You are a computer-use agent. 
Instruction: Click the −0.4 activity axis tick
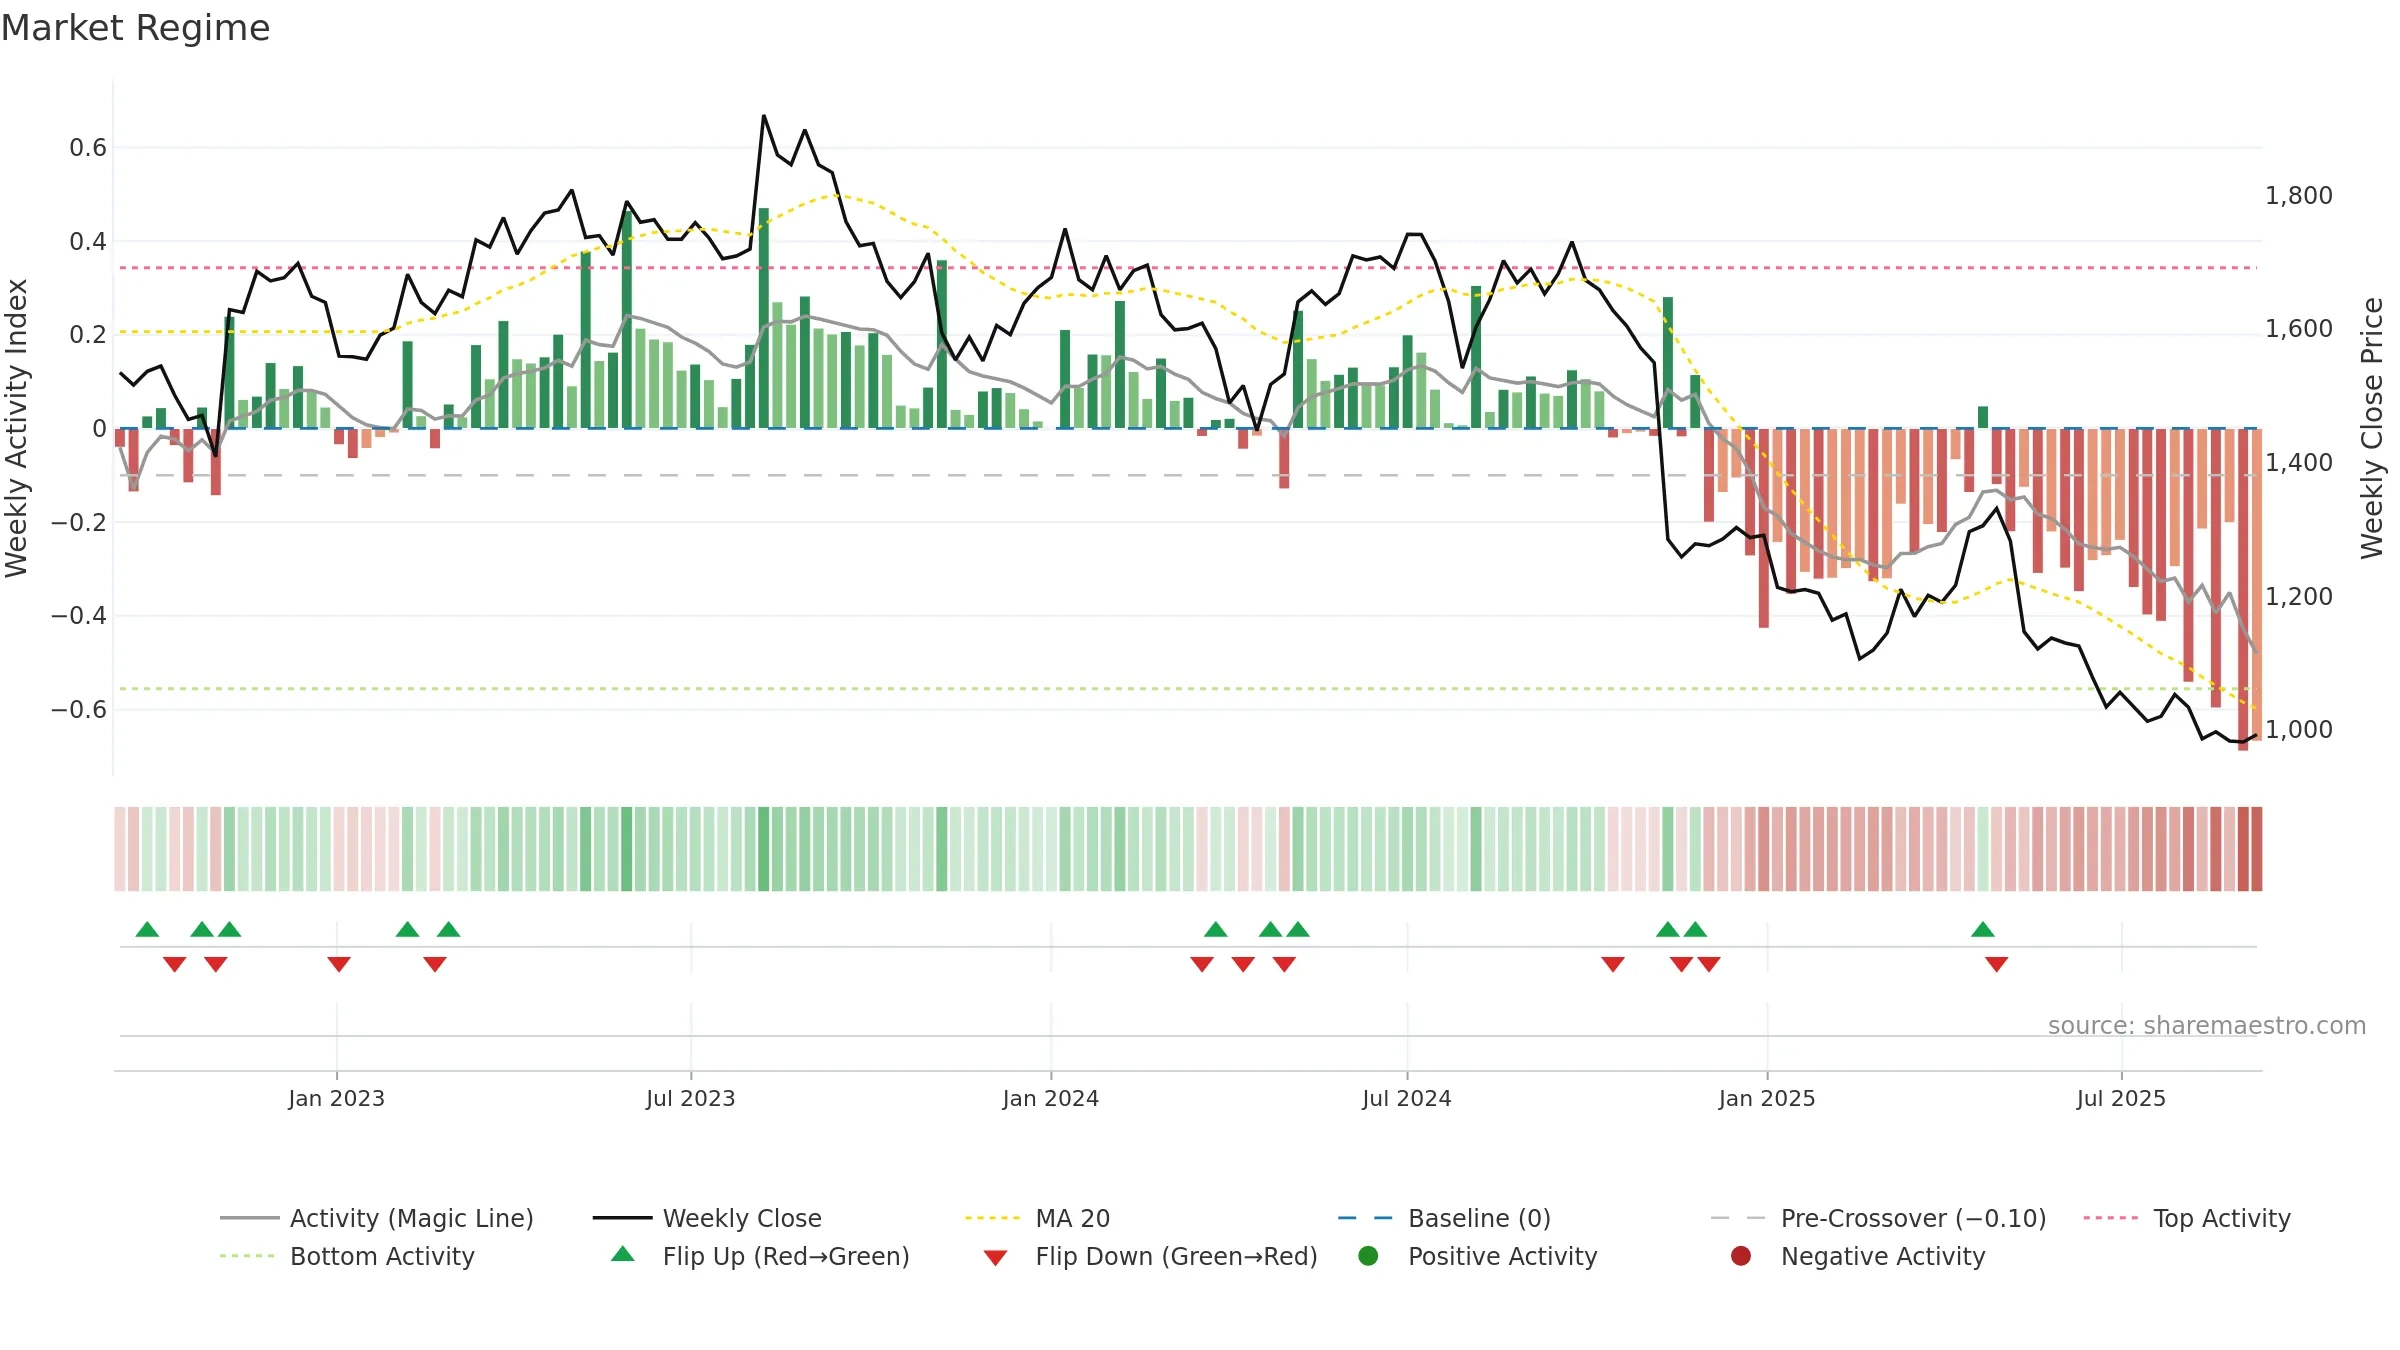point(79,615)
